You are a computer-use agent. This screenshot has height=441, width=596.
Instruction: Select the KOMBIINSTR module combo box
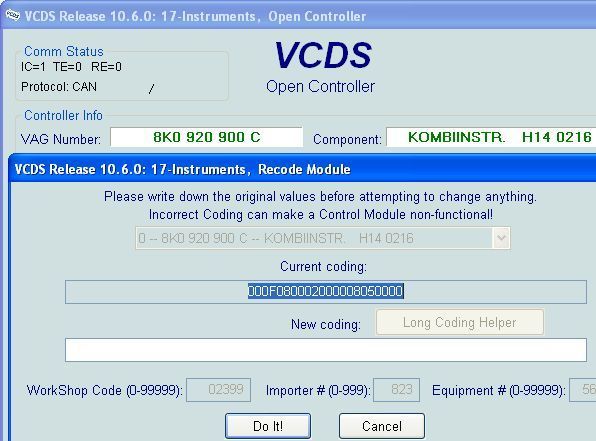[323, 238]
